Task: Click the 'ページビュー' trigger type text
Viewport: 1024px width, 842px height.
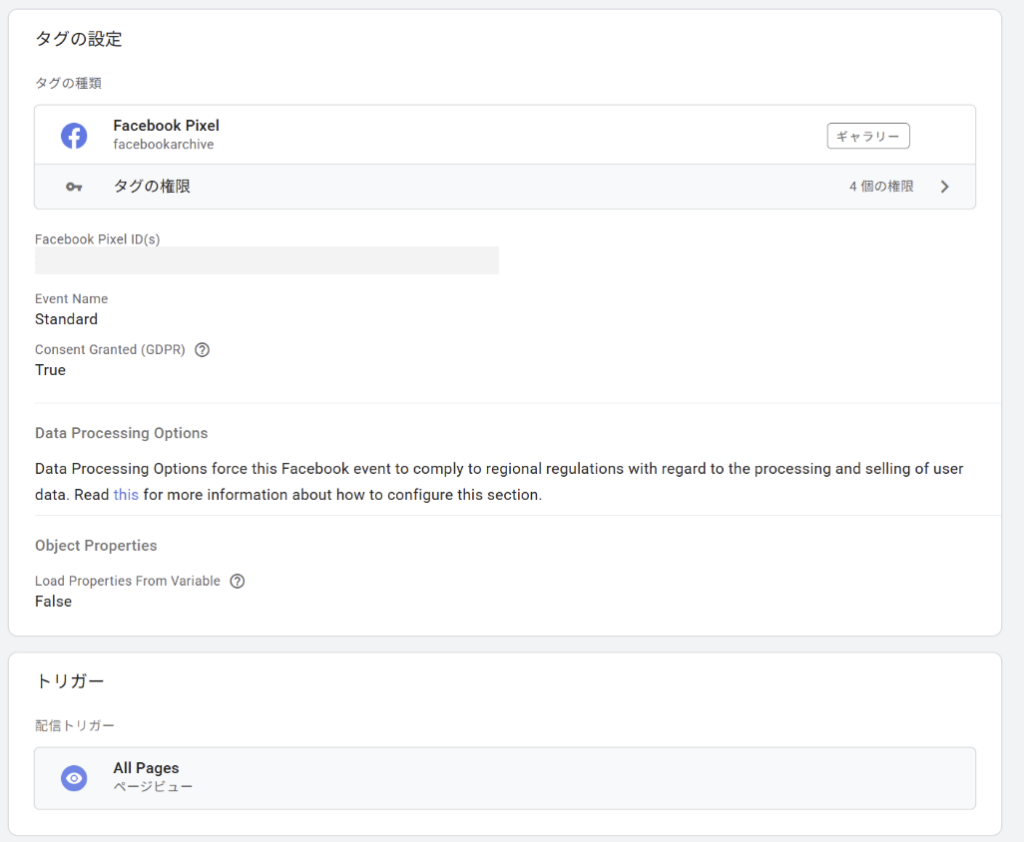Action: [153, 786]
